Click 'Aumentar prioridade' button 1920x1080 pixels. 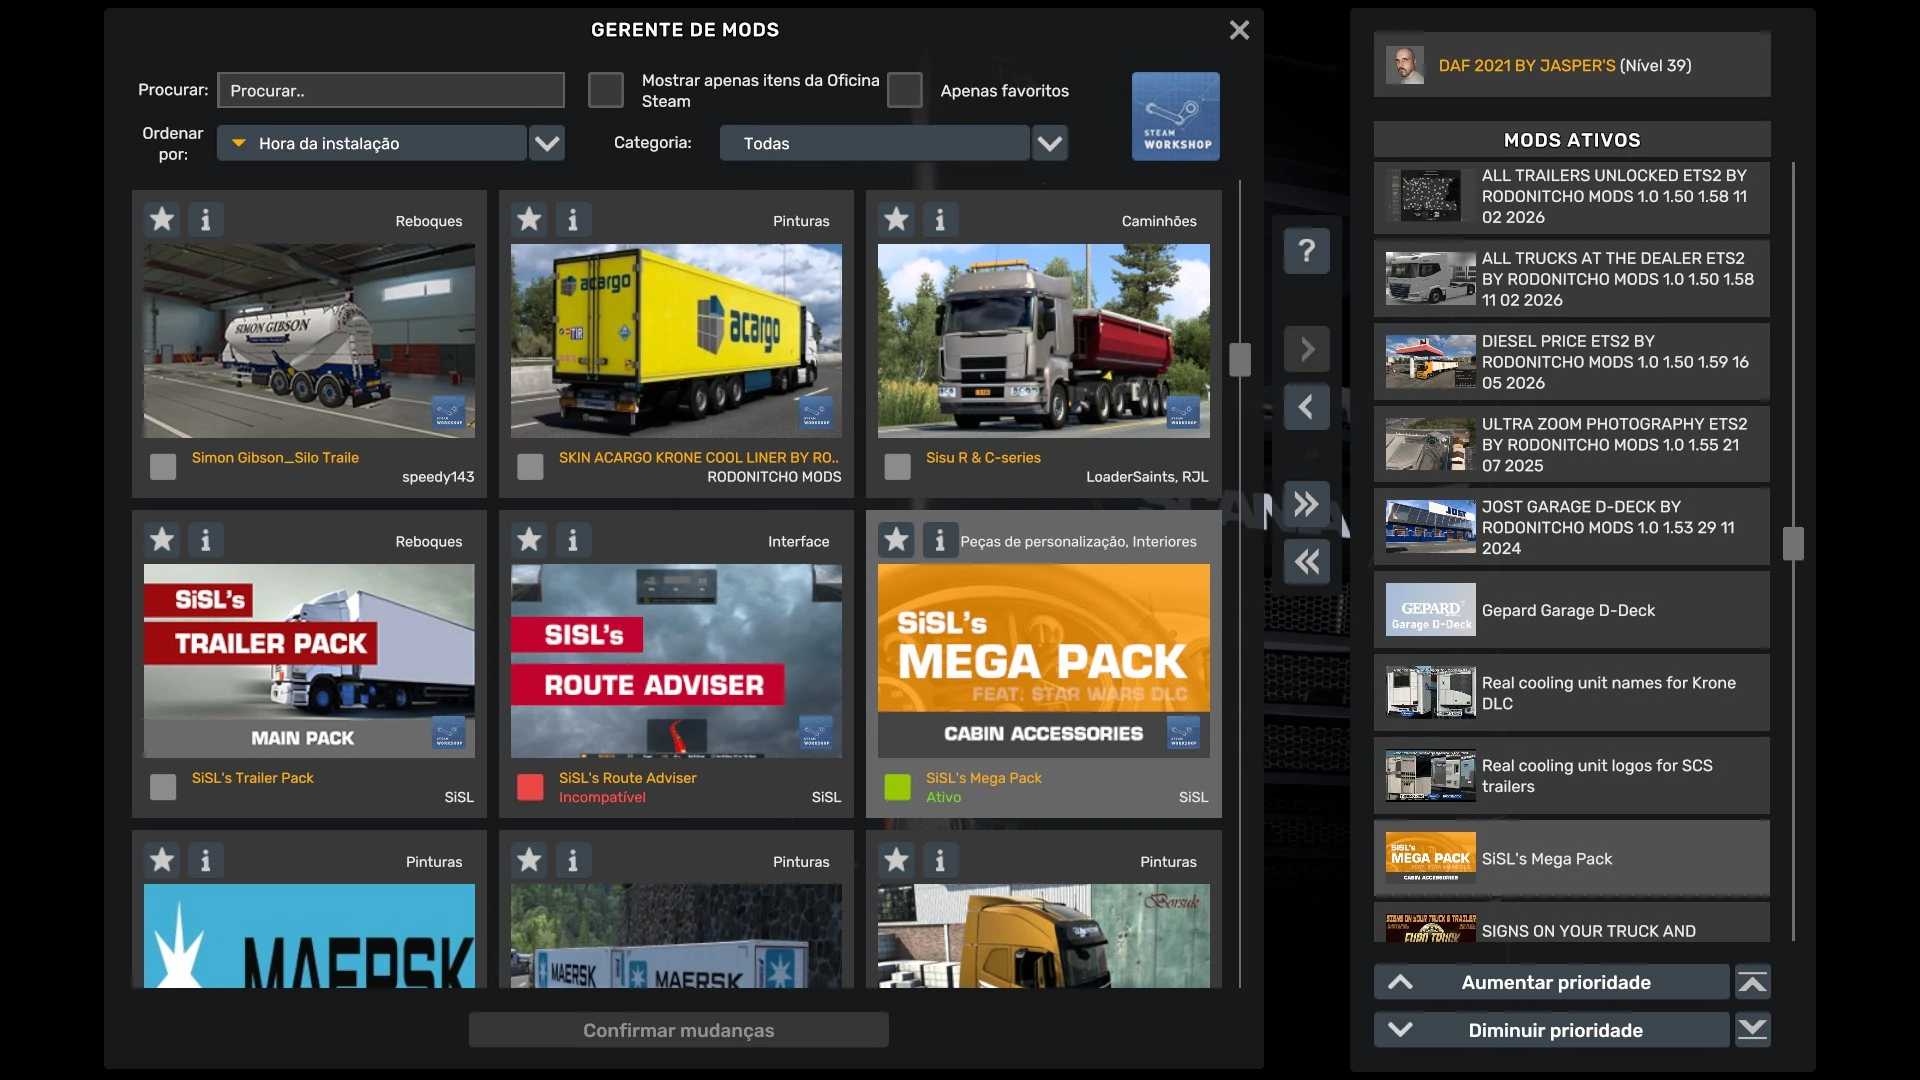point(1552,982)
